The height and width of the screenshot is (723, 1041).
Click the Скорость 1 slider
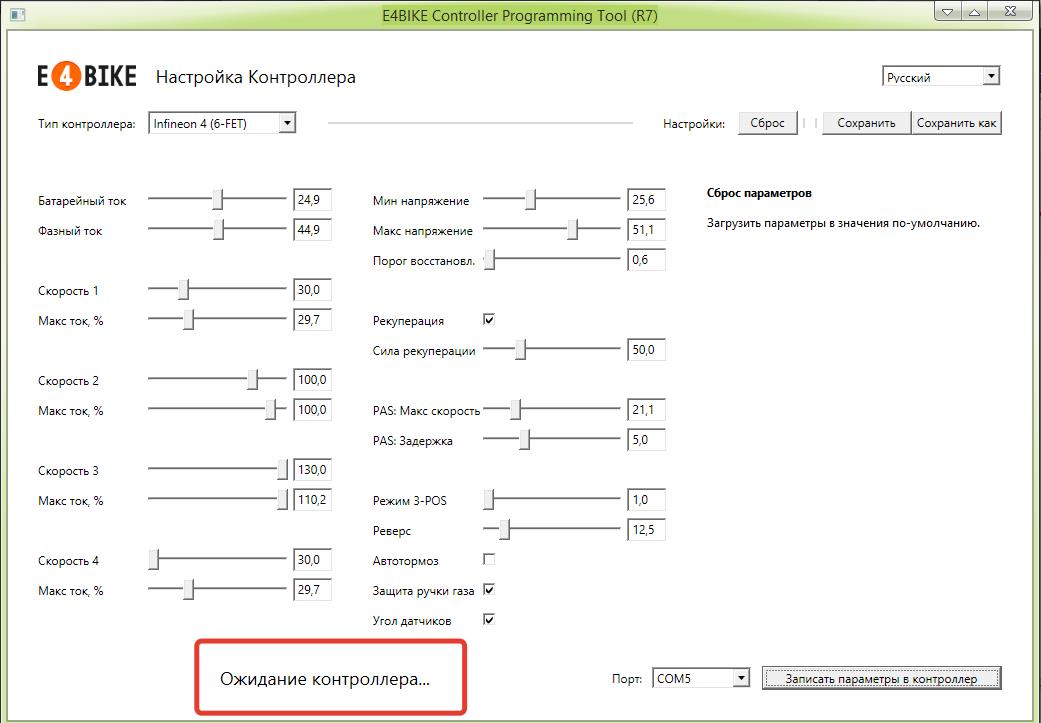(x=217, y=289)
